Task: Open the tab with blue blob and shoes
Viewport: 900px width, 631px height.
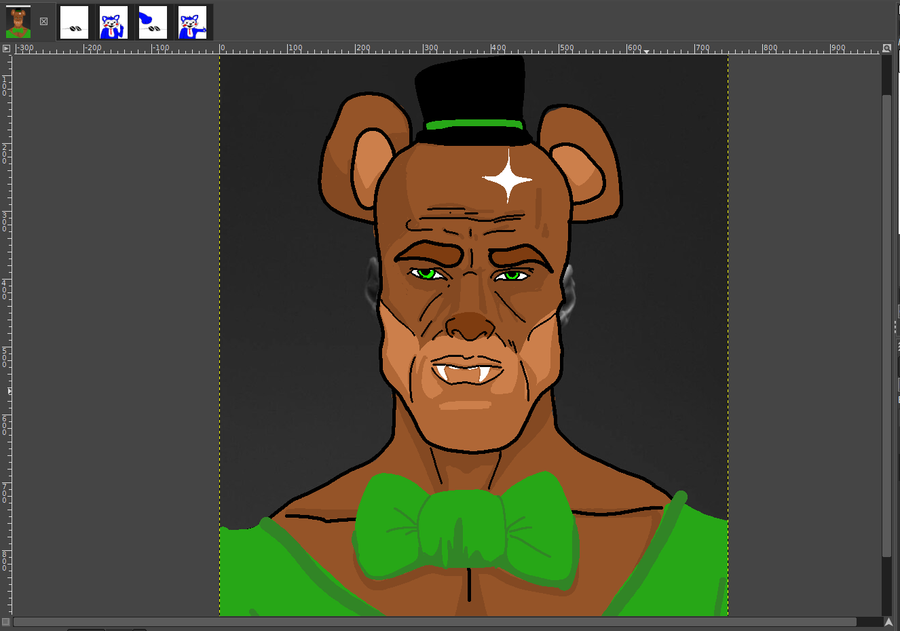Action: pyautogui.click(x=153, y=22)
